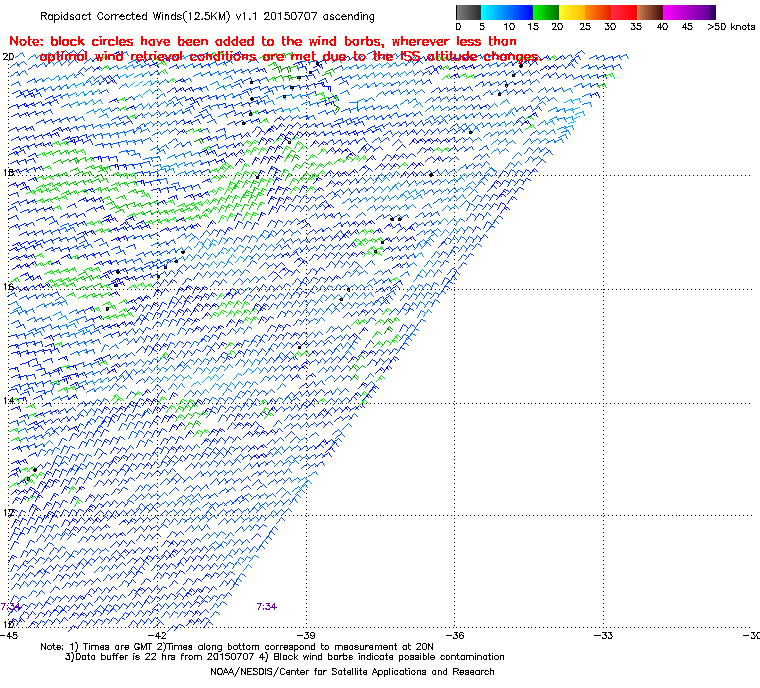Click the longitude label '-33'
Viewport: 760px width, 688px height.
click(603, 635)
